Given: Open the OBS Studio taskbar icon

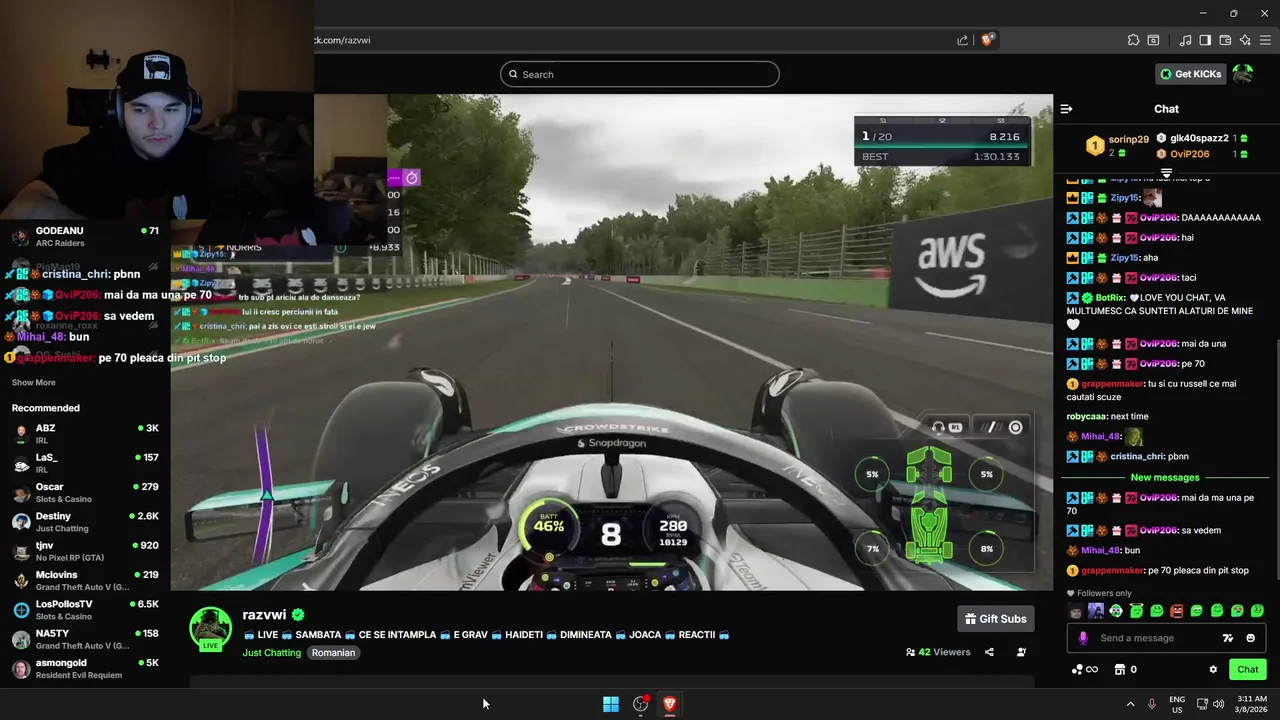Looking at the screenshot, I should (640, 704).
